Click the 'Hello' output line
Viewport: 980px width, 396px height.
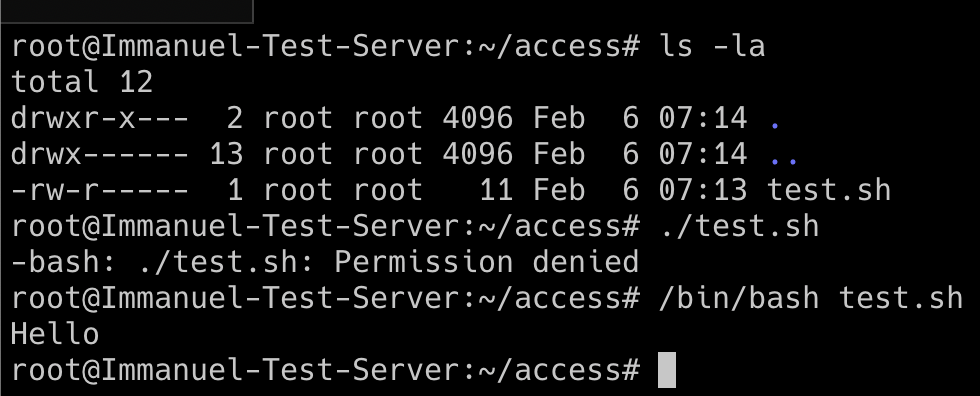55,334
